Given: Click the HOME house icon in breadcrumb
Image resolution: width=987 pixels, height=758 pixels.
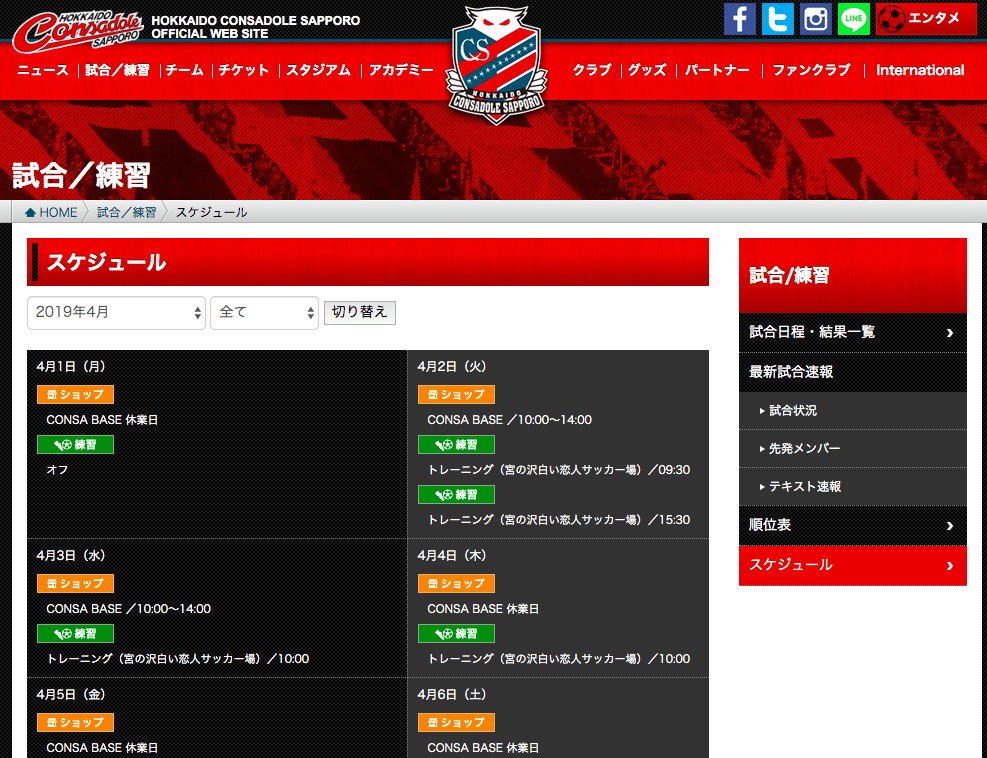Looking at the screenshot, I should point(30,213).
